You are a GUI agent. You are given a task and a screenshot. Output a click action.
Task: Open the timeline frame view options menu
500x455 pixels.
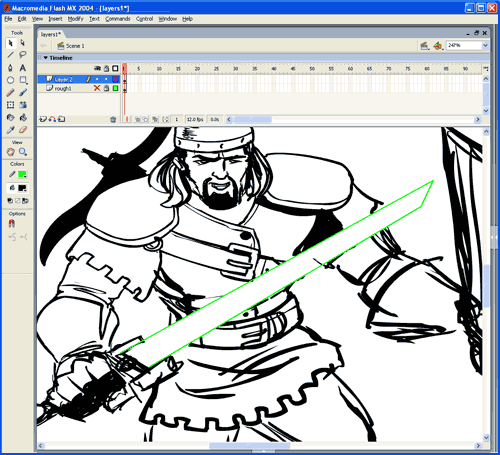click(486, 69)
